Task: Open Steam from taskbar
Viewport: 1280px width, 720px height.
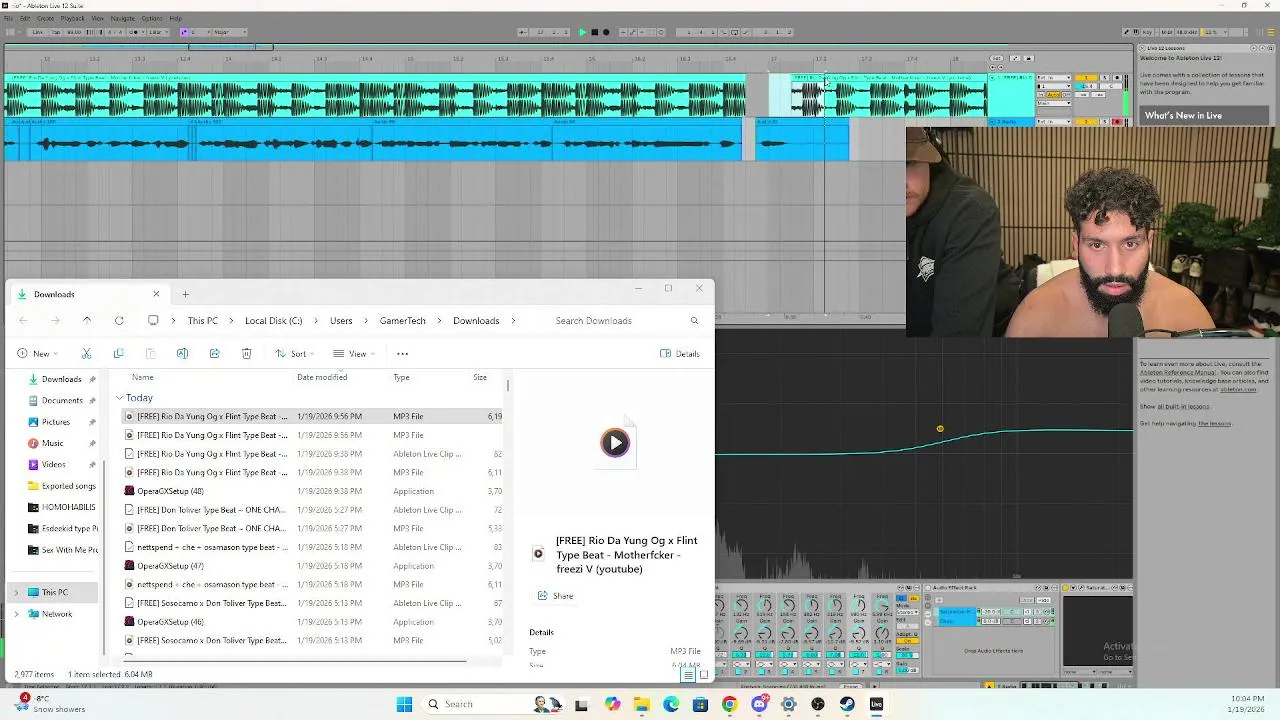Action: coord(847,704)
